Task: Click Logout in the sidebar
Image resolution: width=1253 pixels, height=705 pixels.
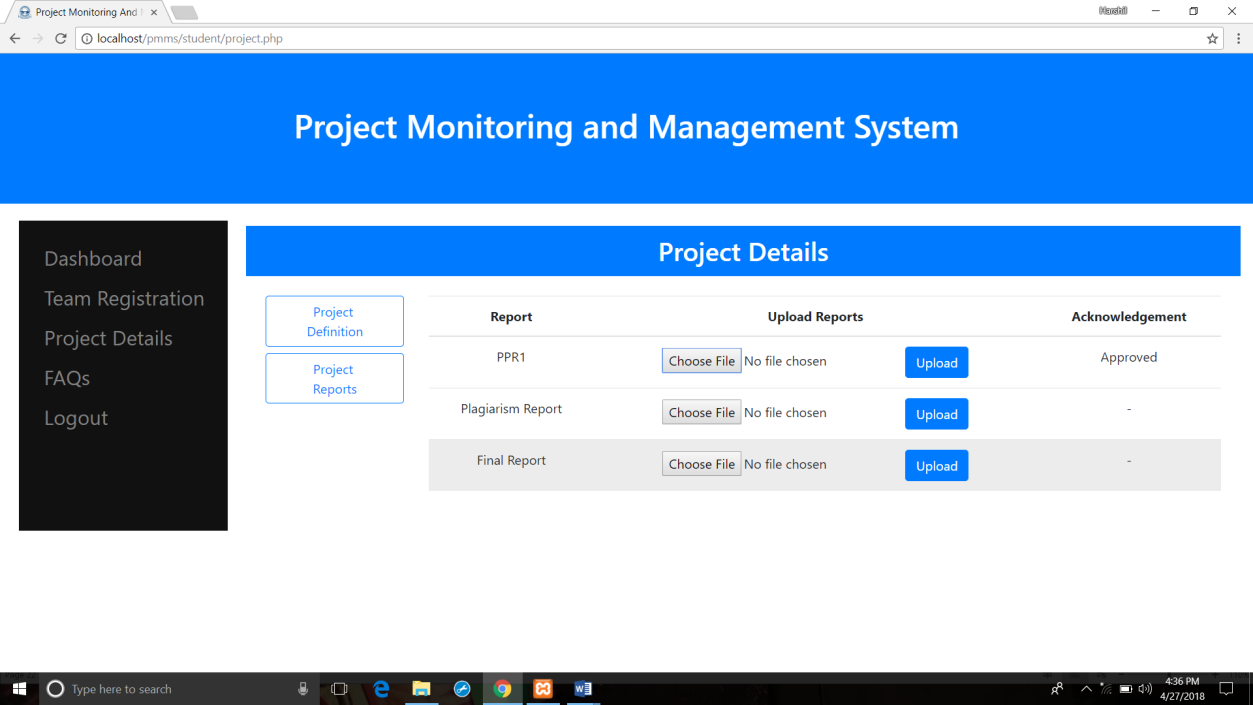Action: pyautogui.click(x=76, y=419)
